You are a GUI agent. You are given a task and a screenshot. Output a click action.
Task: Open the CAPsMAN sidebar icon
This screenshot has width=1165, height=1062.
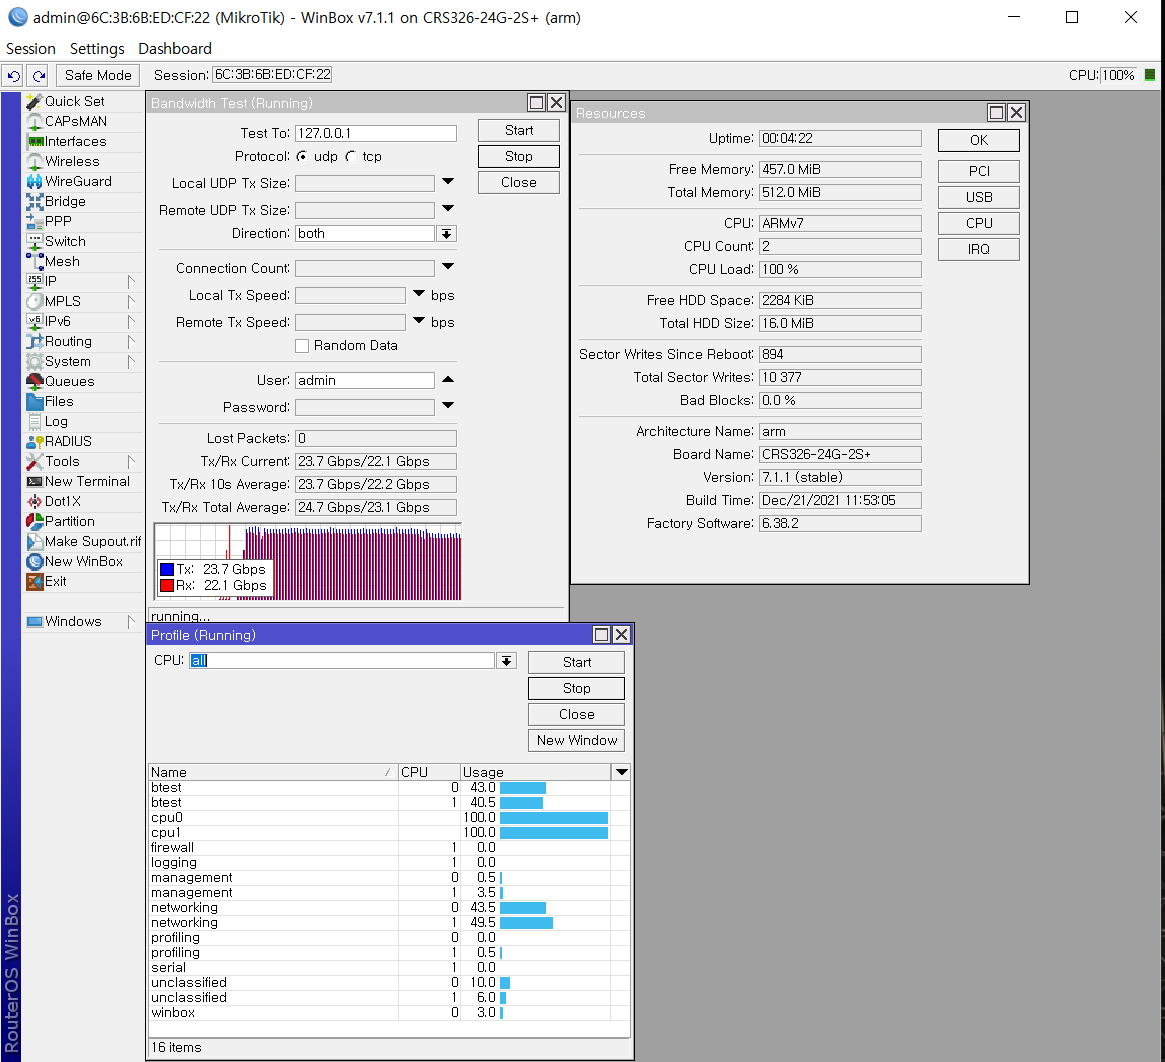click(34, 121)
